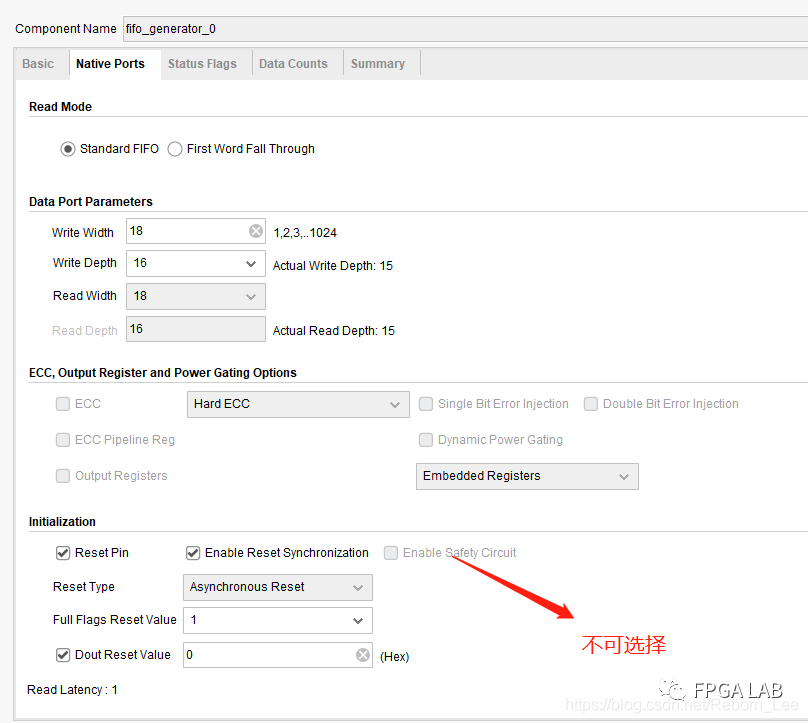The height and width of the screenshot is (723, 808).
Task: Click the 'Write Depth' label
Action: click(x=85, y=263)
